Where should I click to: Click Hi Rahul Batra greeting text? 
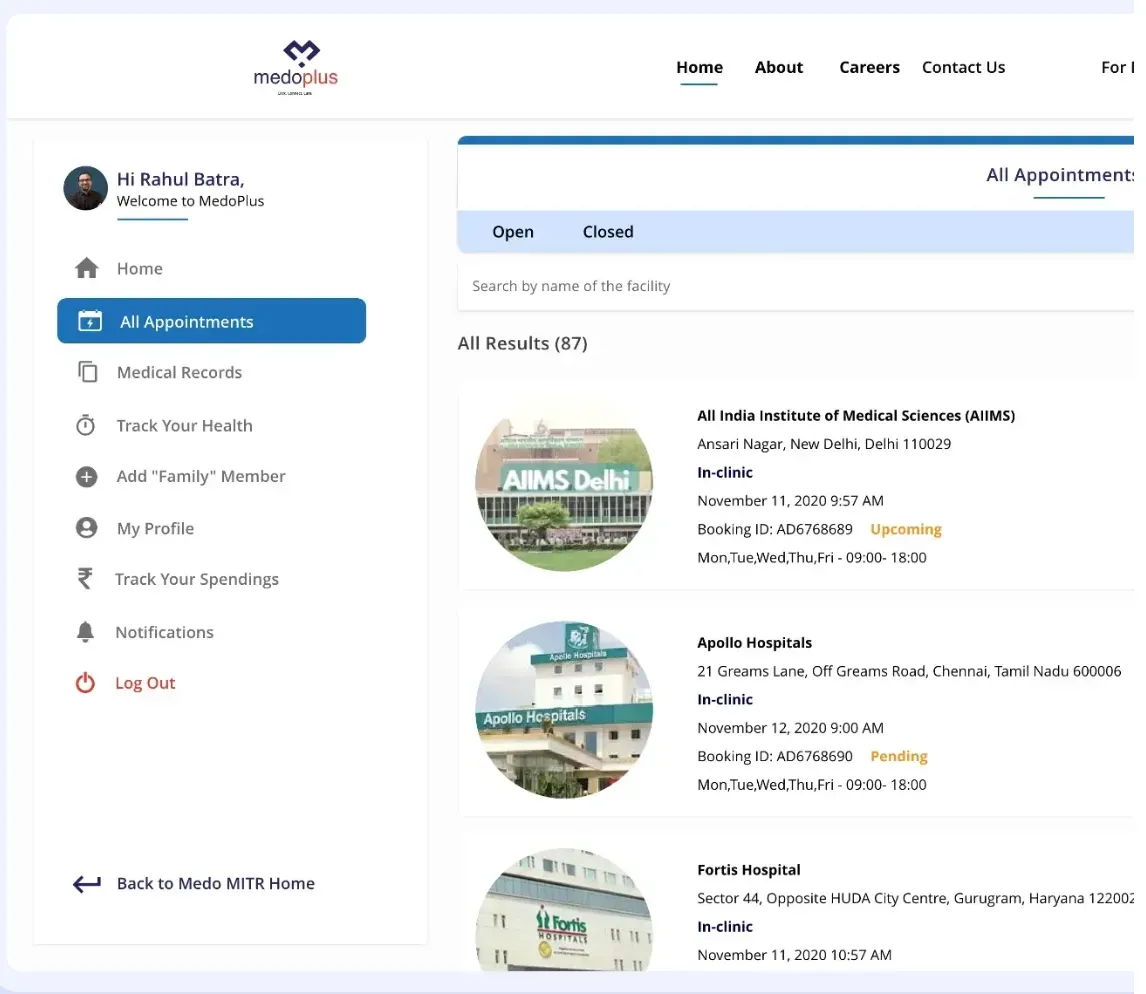click(181, 179)
